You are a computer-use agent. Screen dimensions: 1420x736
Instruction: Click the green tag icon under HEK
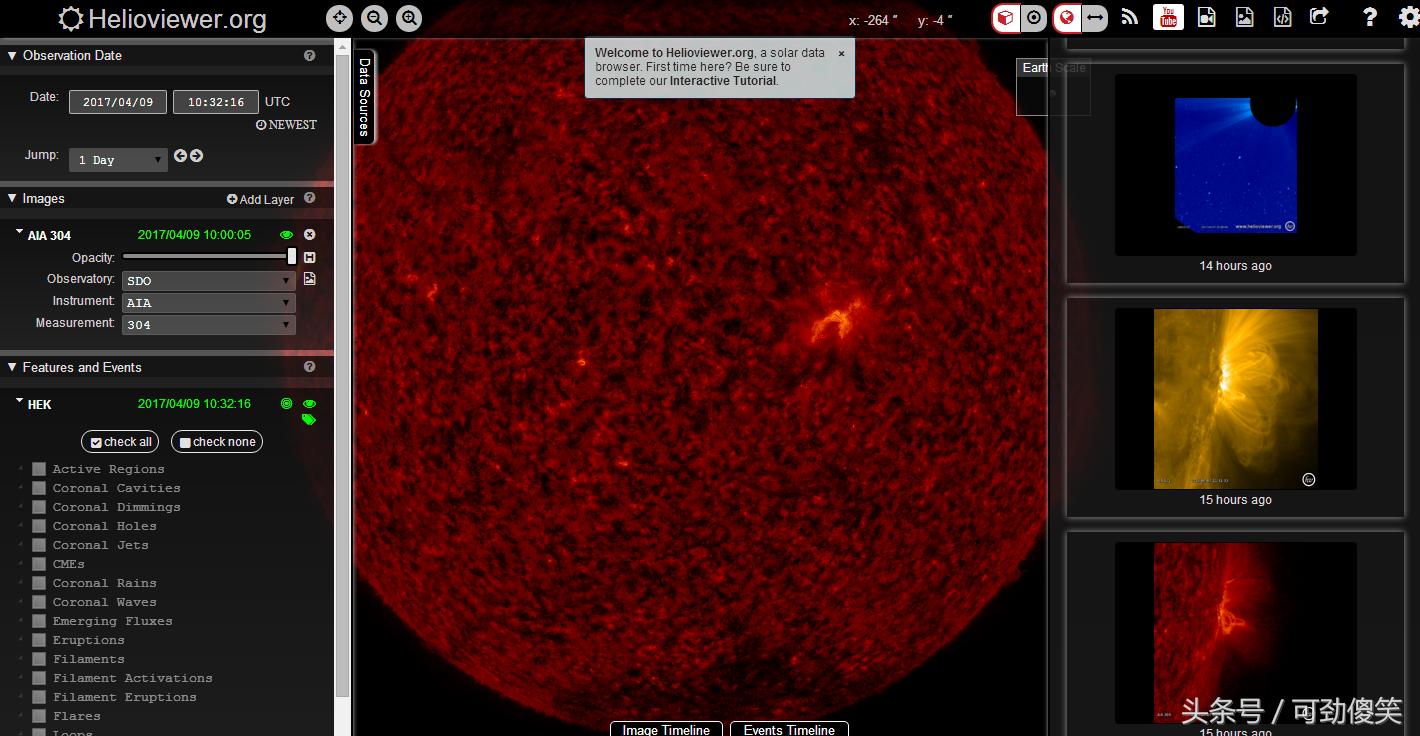[x=309, y=419]
